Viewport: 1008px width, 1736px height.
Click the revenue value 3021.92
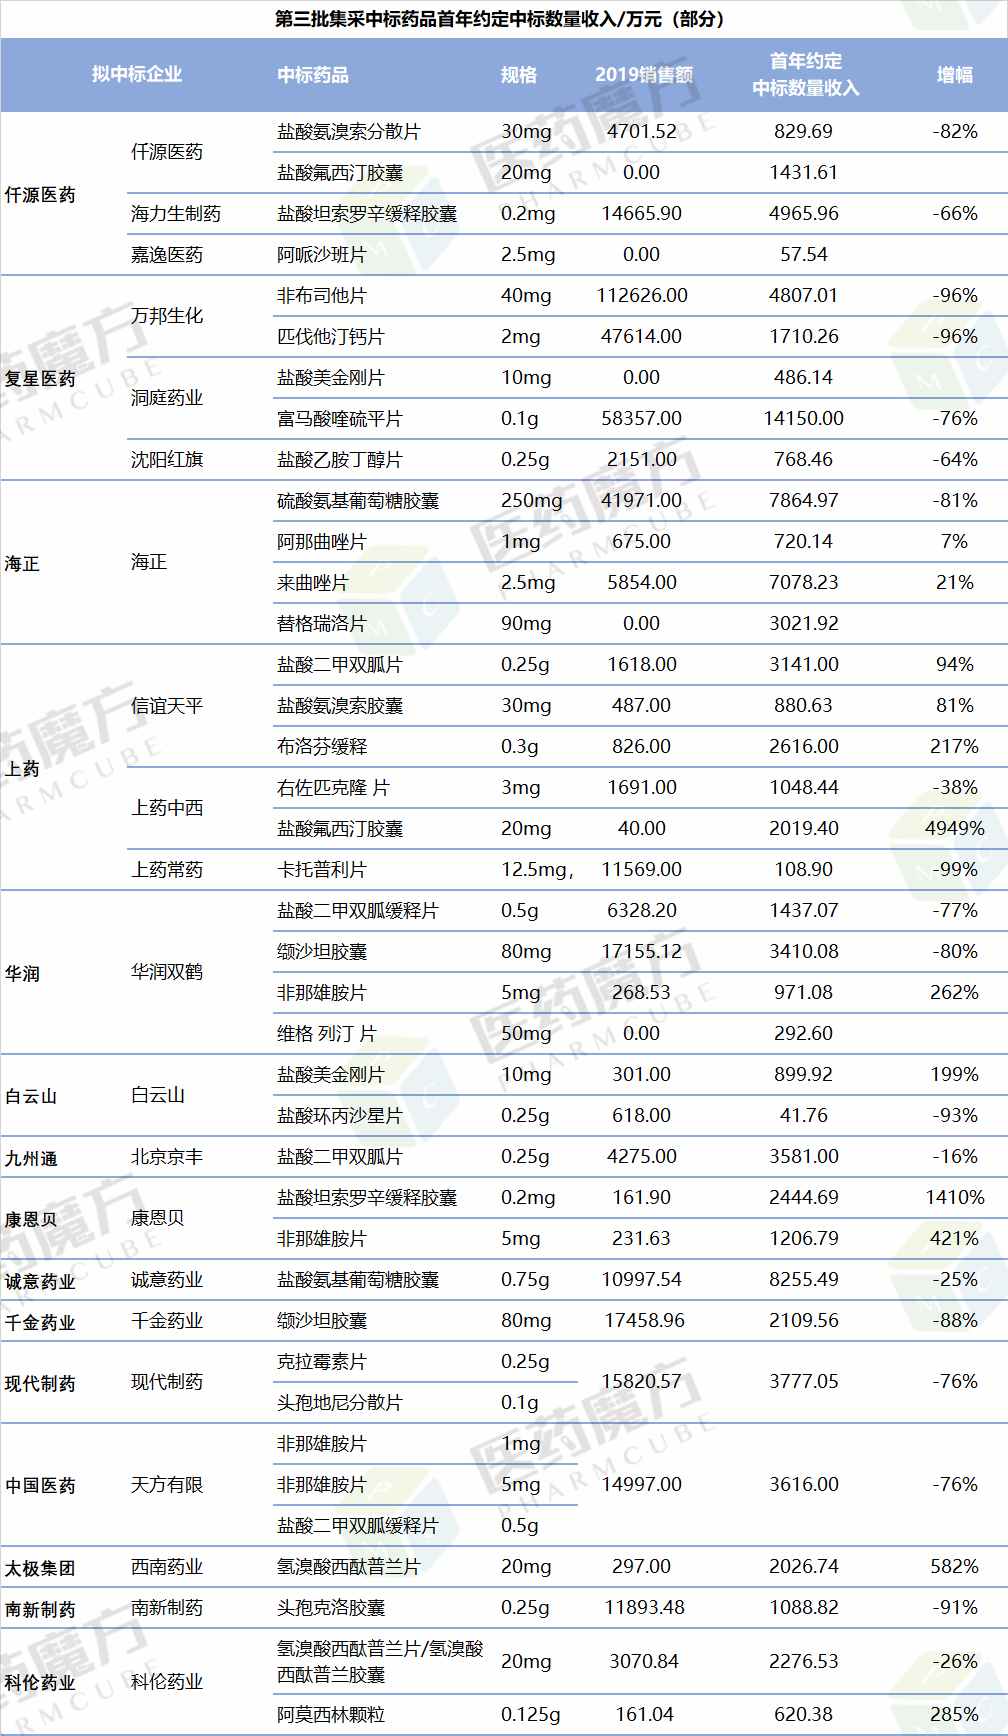click(x=804, y=624)
